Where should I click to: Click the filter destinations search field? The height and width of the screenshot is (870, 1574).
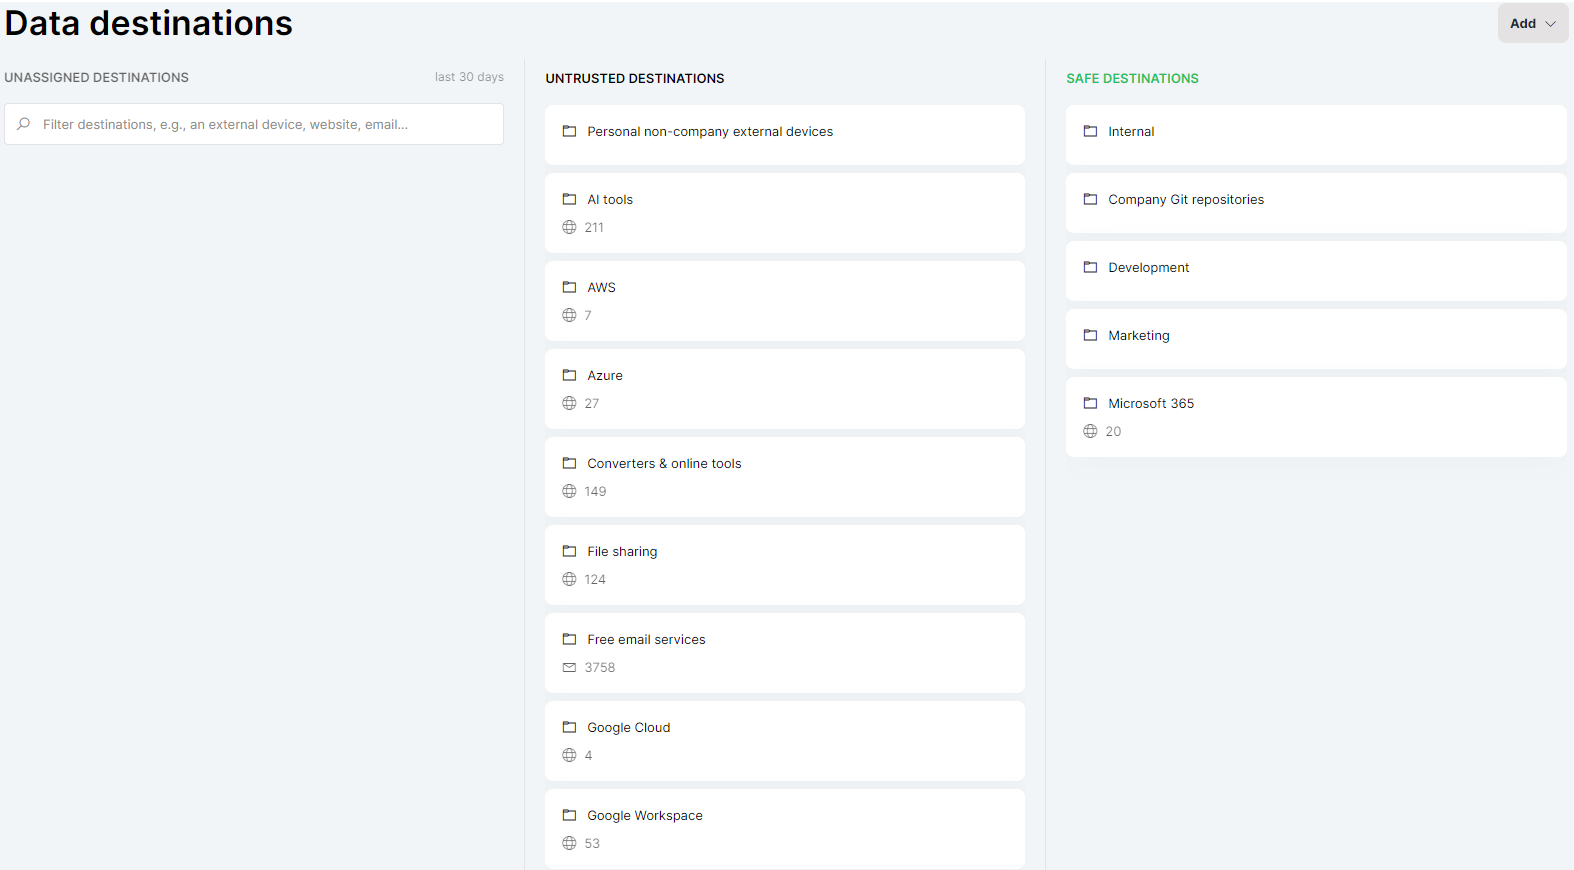pyautogui.click(x=254, y=124)
